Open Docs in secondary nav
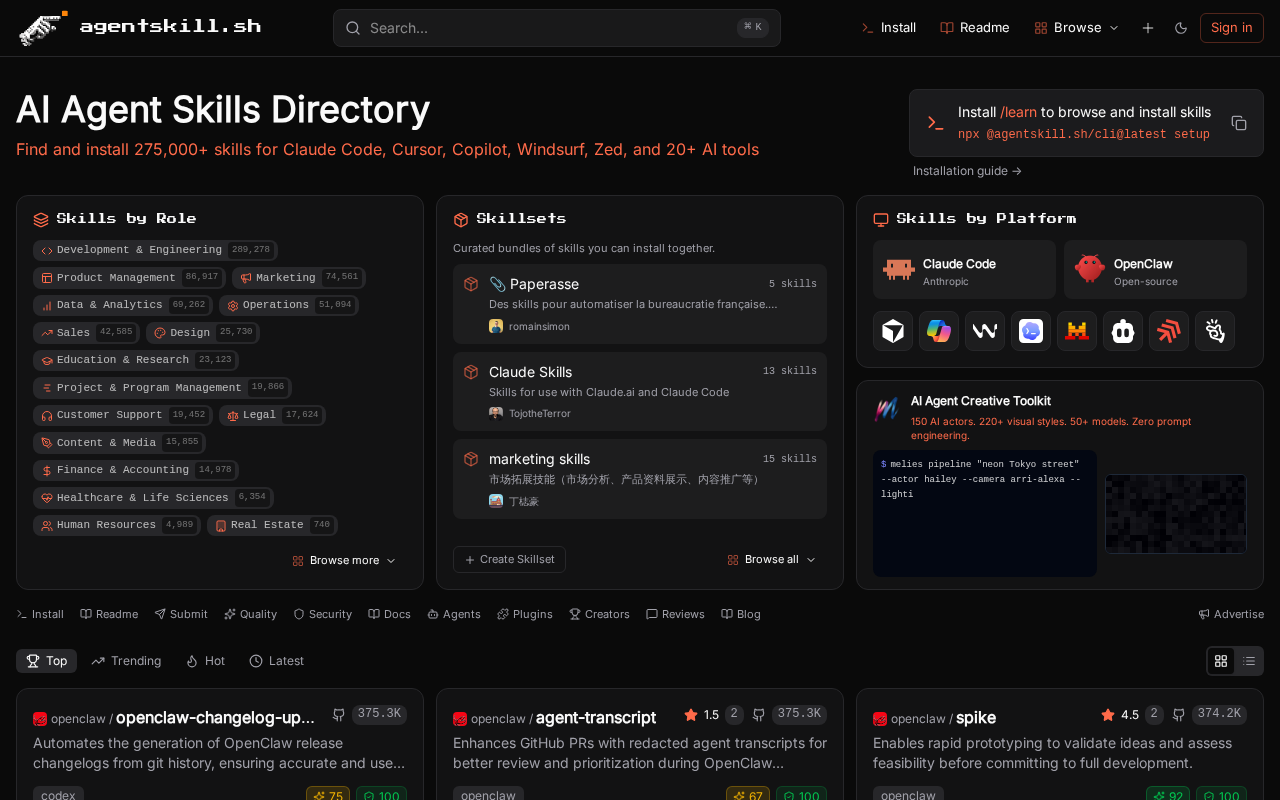 coord(389,614)
